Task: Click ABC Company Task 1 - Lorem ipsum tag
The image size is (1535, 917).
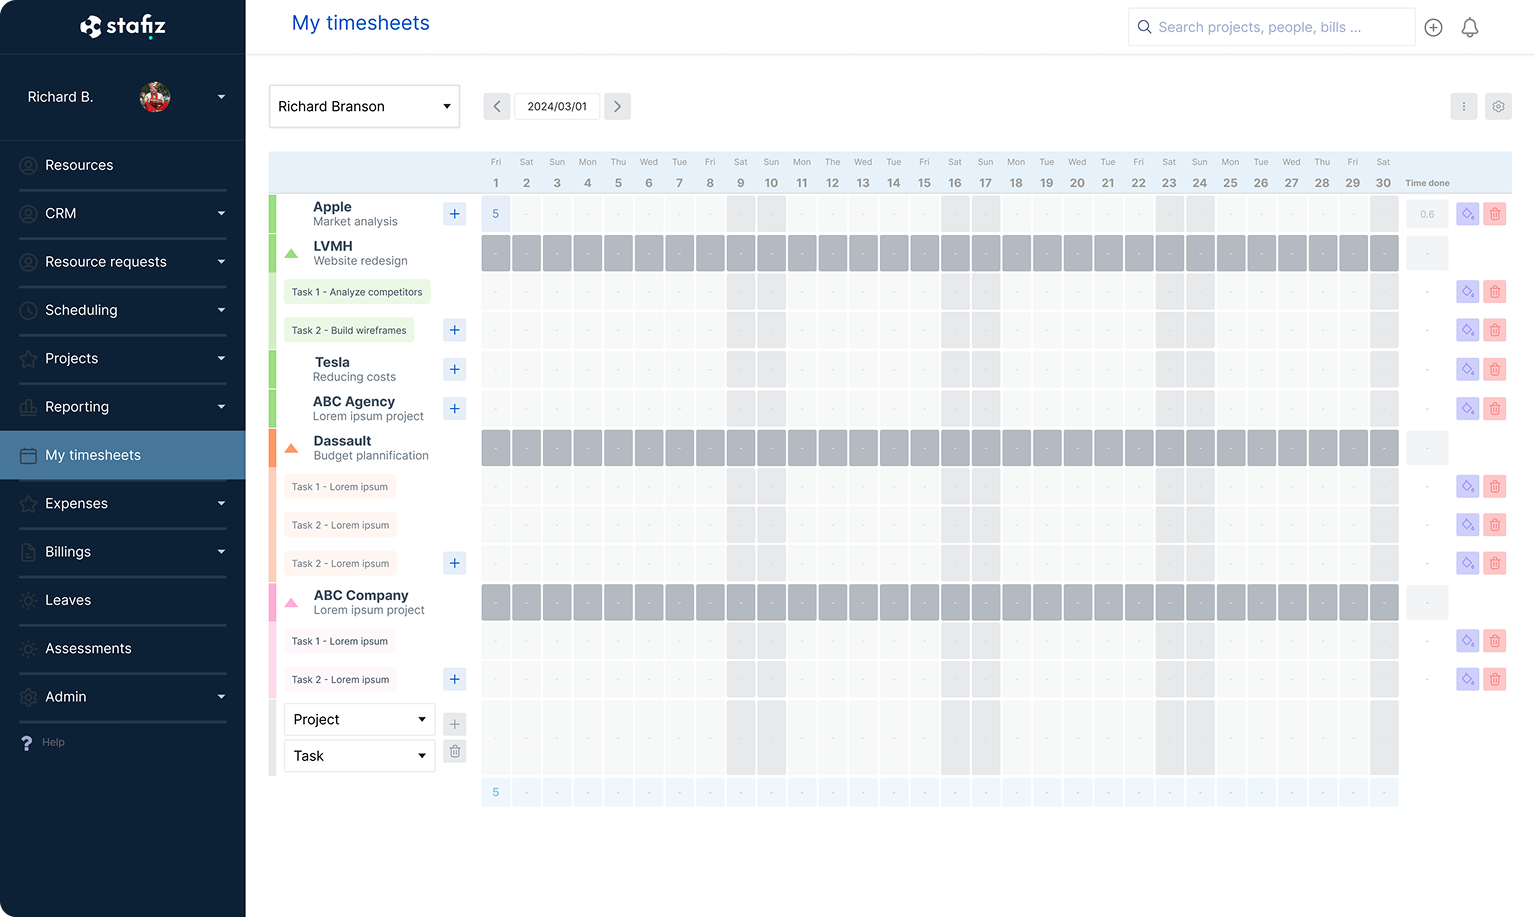Action: click(x=340, y=641)
